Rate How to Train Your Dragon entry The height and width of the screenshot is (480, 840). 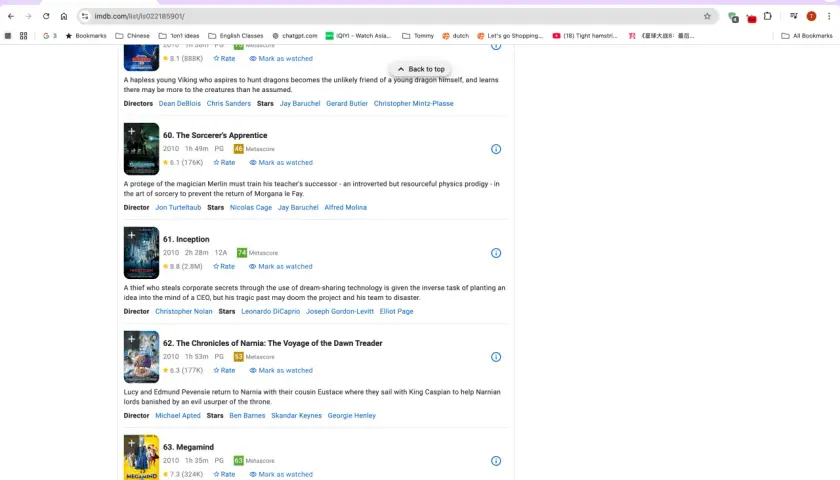click(224, 58)
